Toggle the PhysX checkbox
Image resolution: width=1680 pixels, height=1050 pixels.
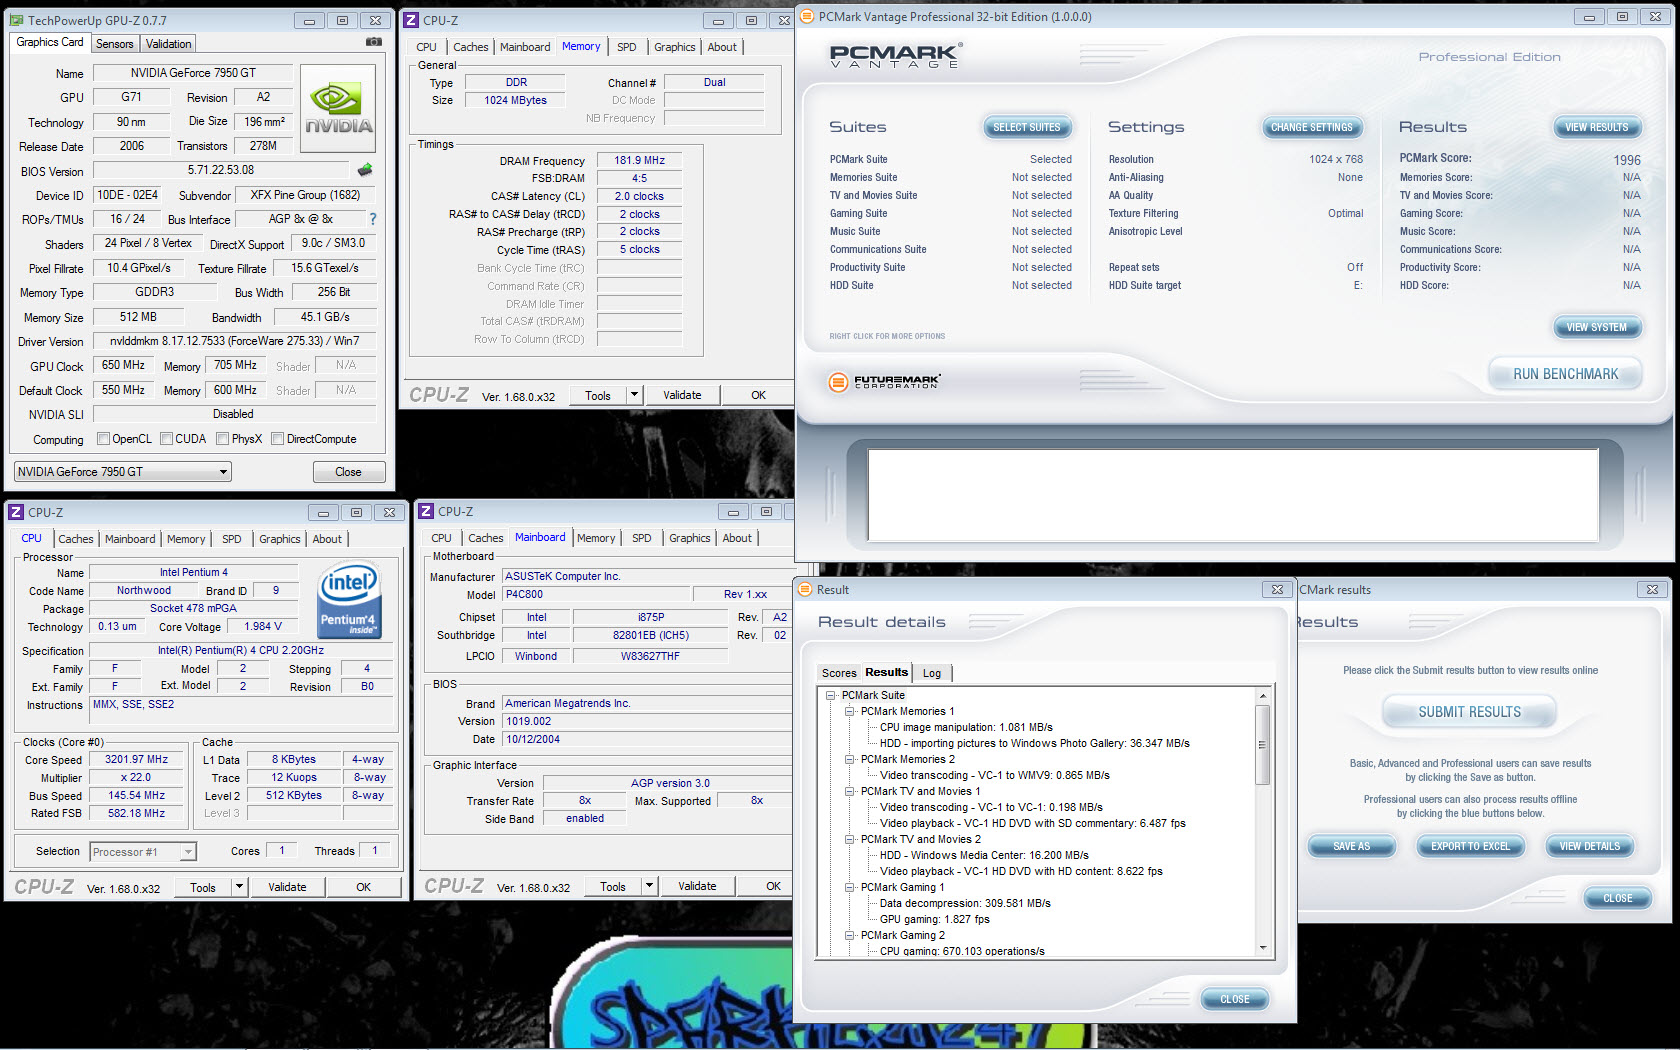(223, 438)
